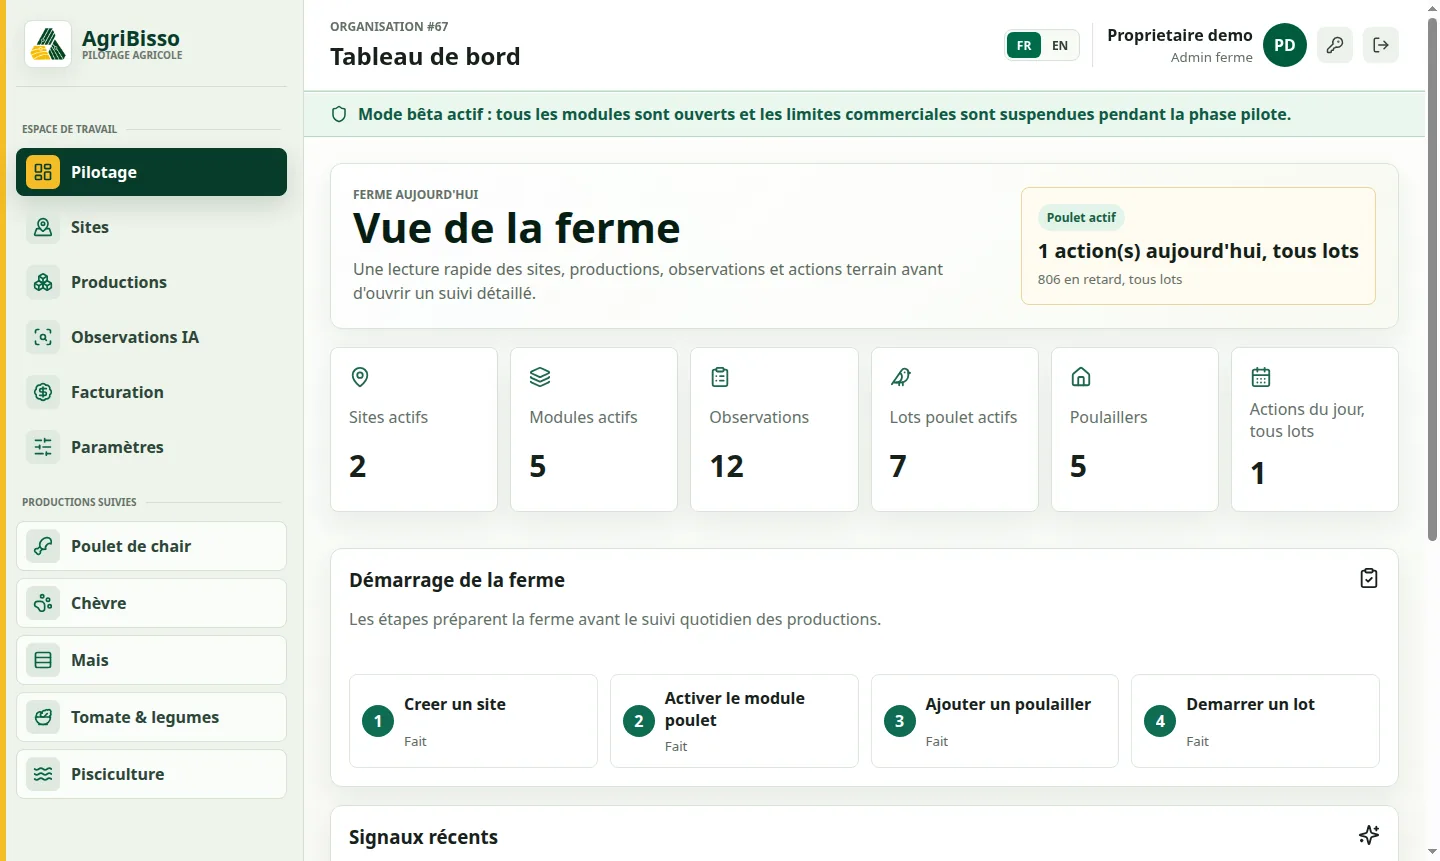The image size is (1440, 861).
Task: Click the Poulaillers house icon
Action: pyautogui.click(x=1080, y=377)
